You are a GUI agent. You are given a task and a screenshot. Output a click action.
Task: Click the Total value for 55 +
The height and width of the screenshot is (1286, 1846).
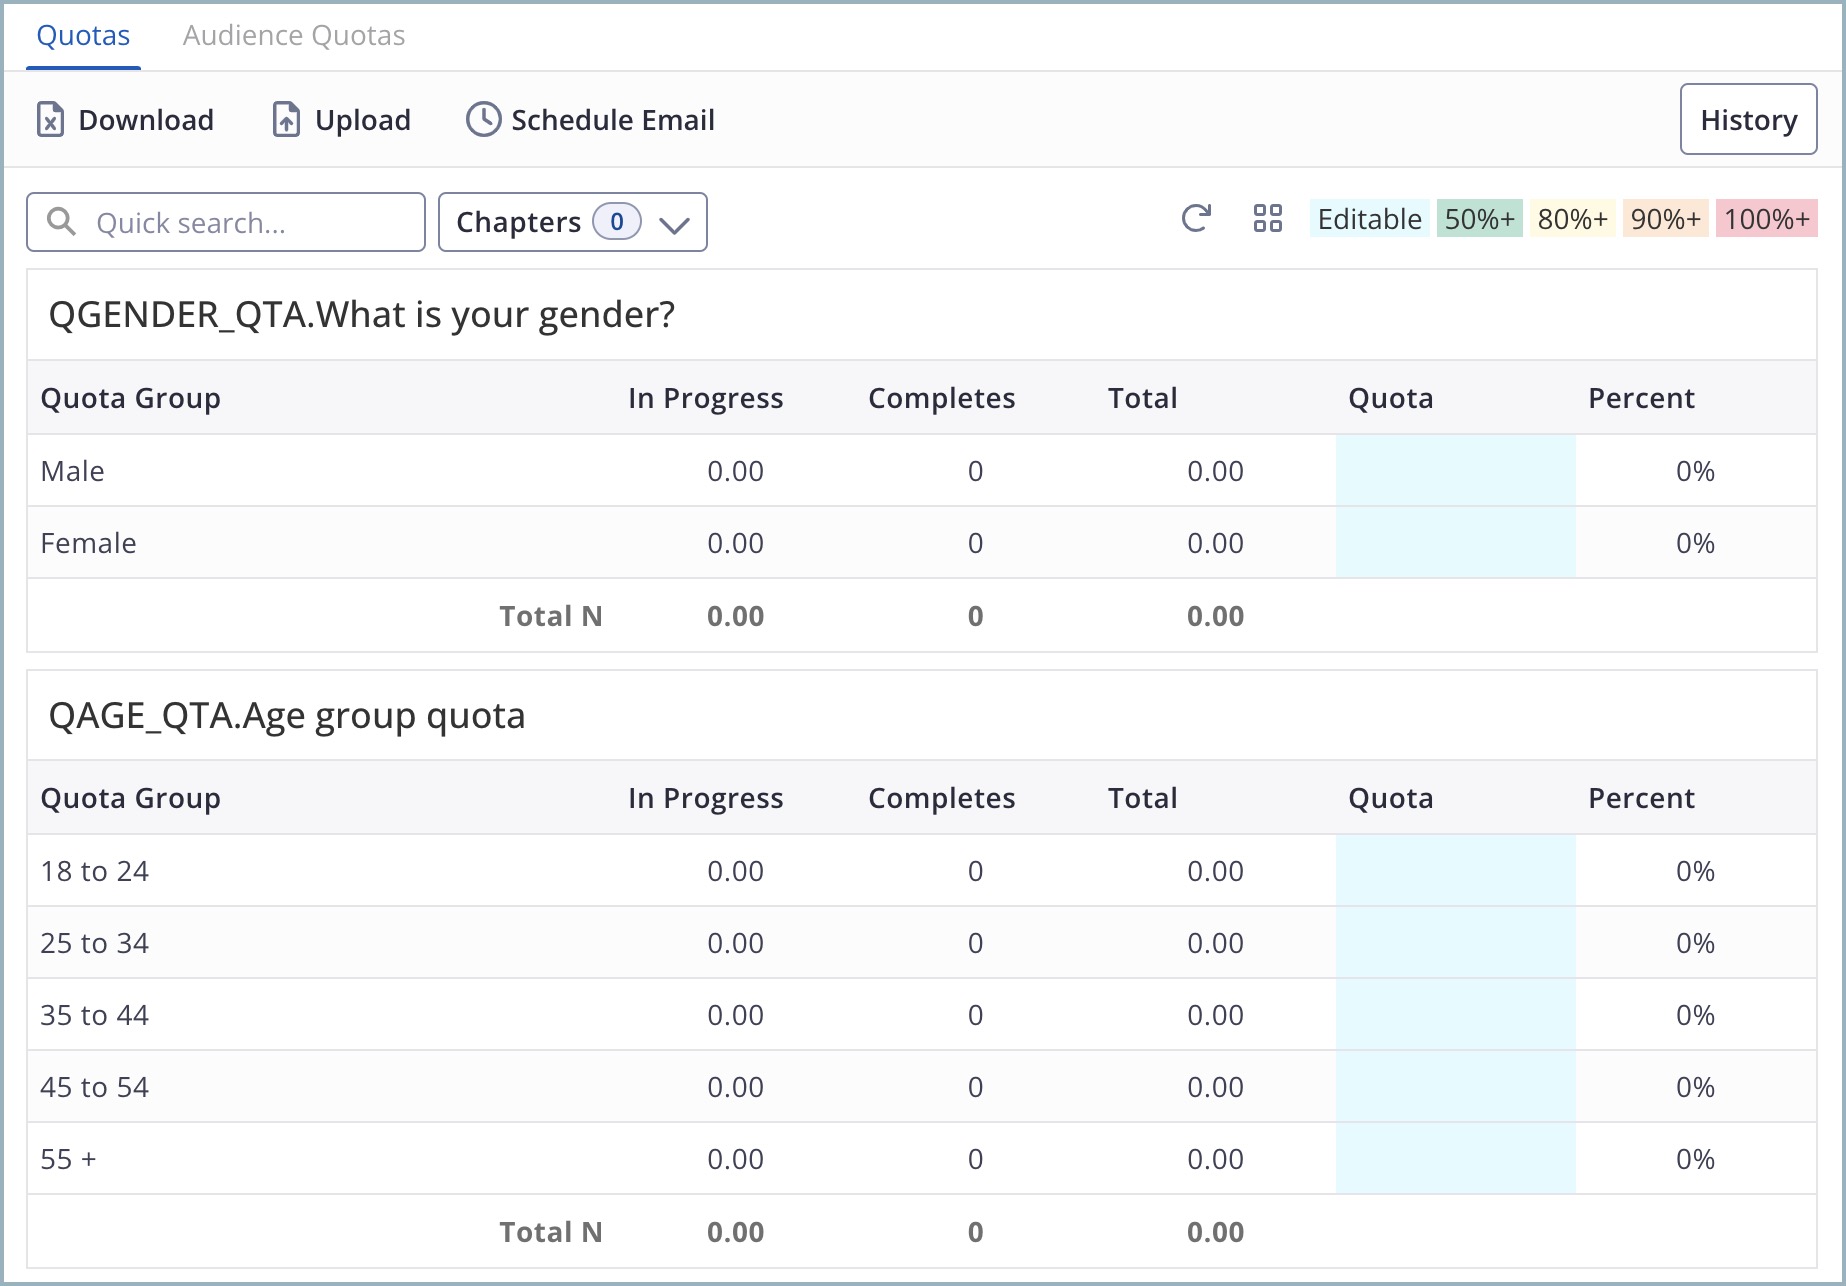1216,1159
